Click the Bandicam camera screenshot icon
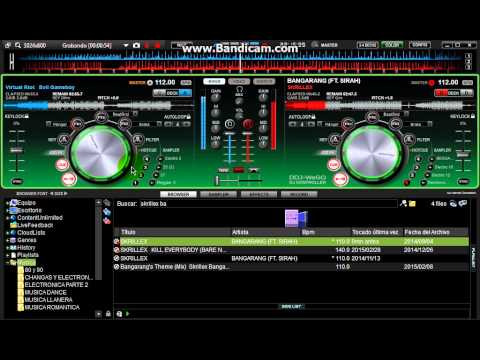Viewport: 480px width, 360px height. (x=136, y=45)
